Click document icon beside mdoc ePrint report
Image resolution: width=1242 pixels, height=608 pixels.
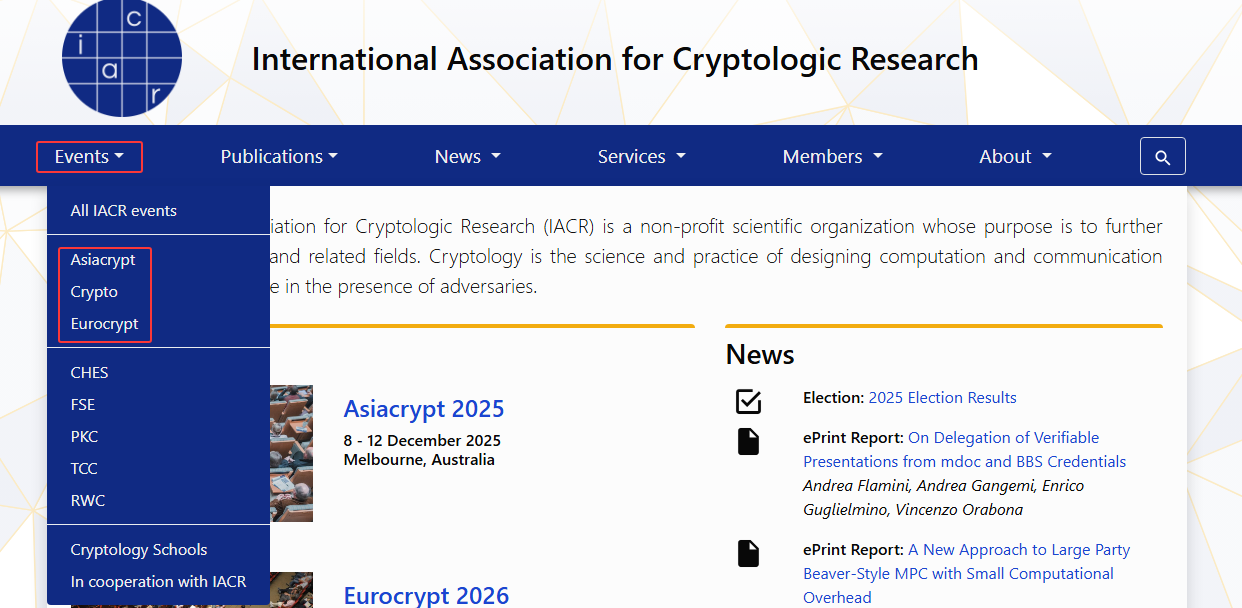click(x=748, y=441)
